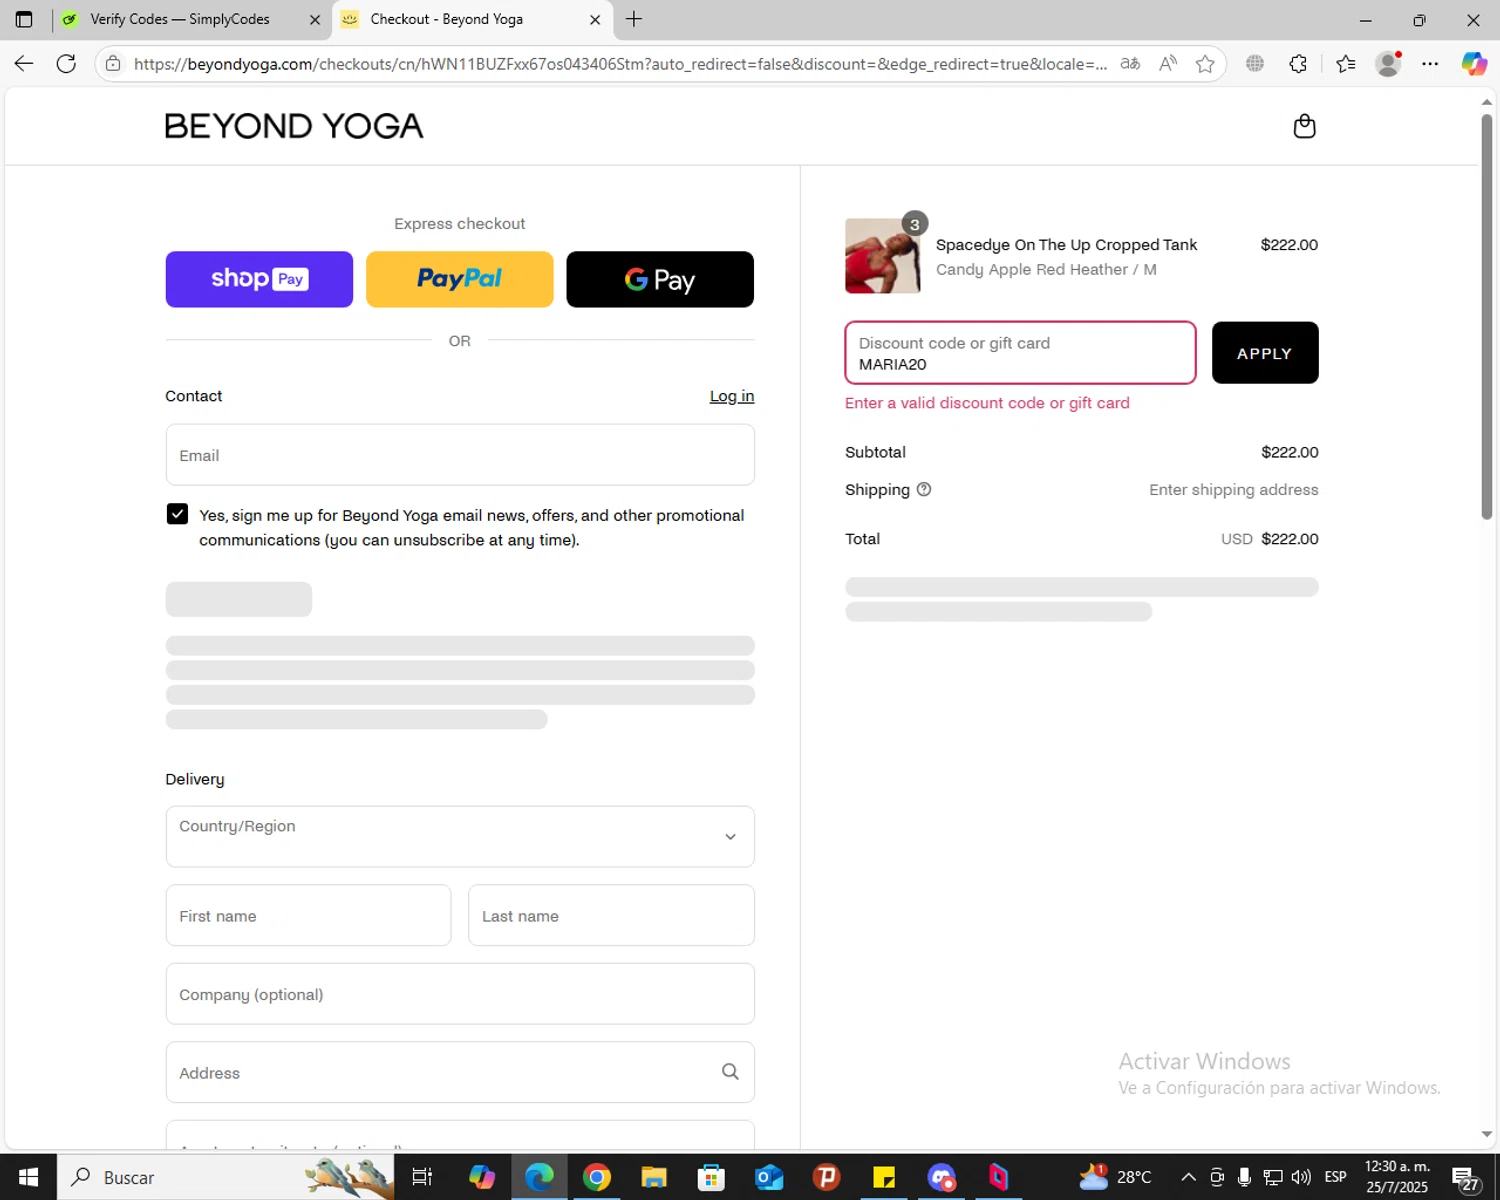Focus the Email input field
The image size is (1500, 1200).
(460, 455)
